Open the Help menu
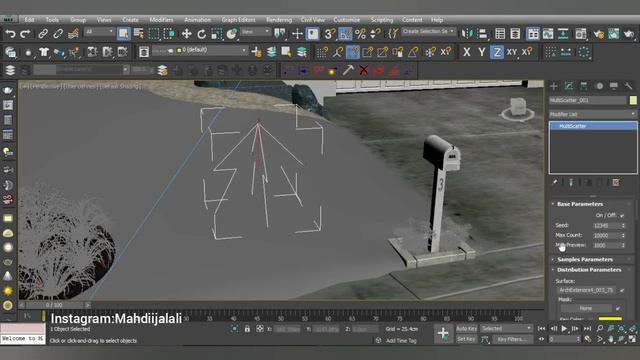The width and height of the screenshot is (640, 360). pyautogui.click(x=437, y=20)
